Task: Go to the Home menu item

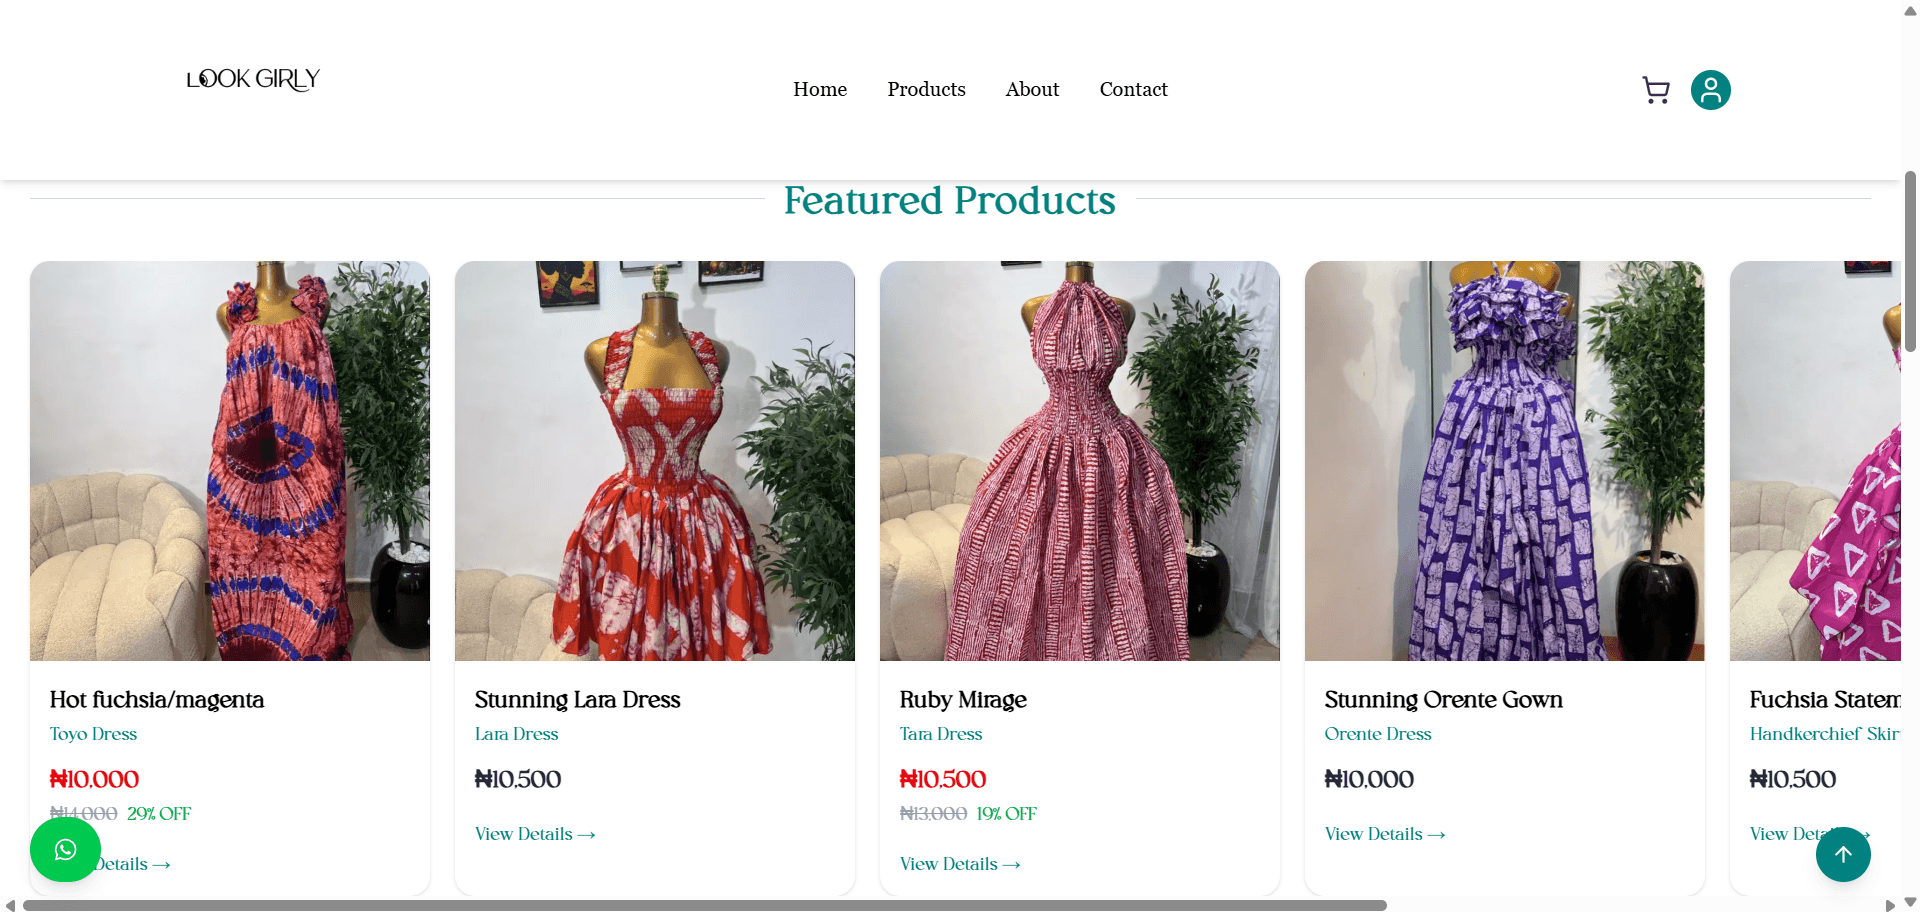Action: pos(820,89)
